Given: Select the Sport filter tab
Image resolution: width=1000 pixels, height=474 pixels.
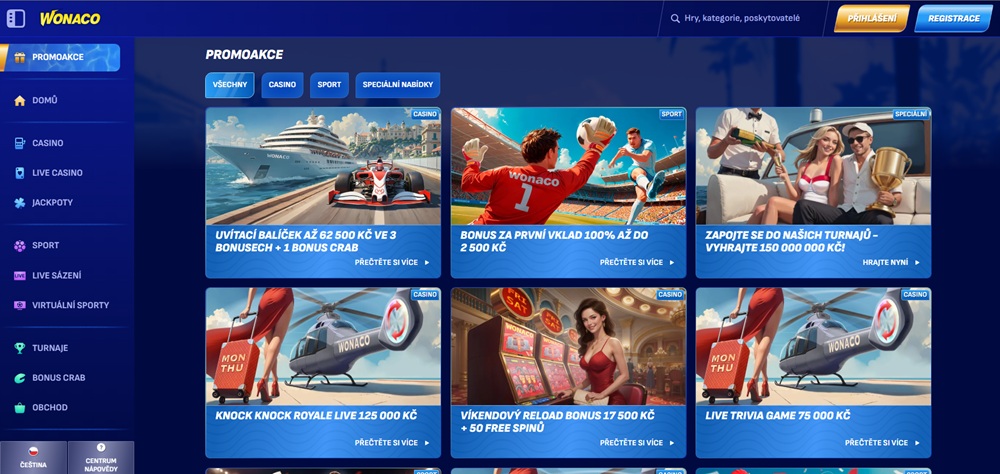Looking at the screenshot, I should pos(329,85).
